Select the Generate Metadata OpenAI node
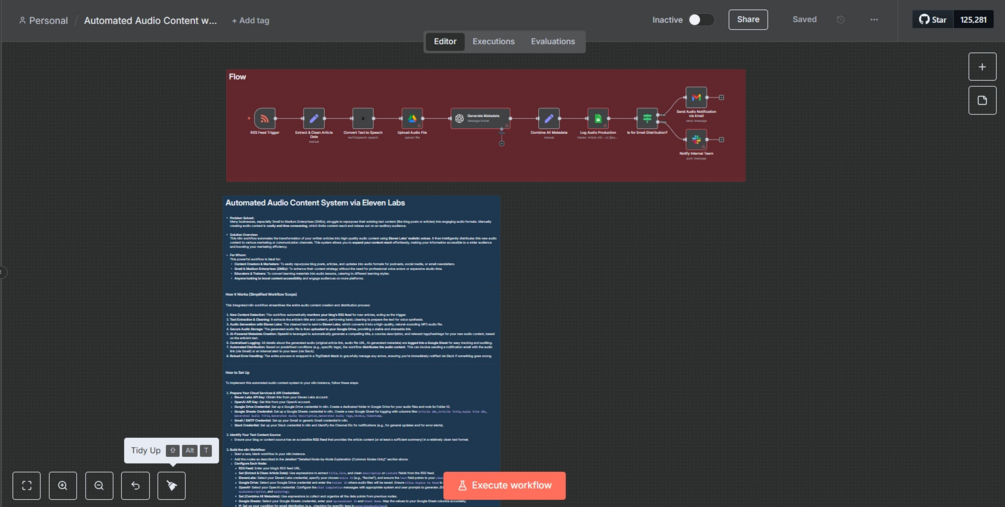The height and width of the screenshot is (507, 1005). [480, 119]
